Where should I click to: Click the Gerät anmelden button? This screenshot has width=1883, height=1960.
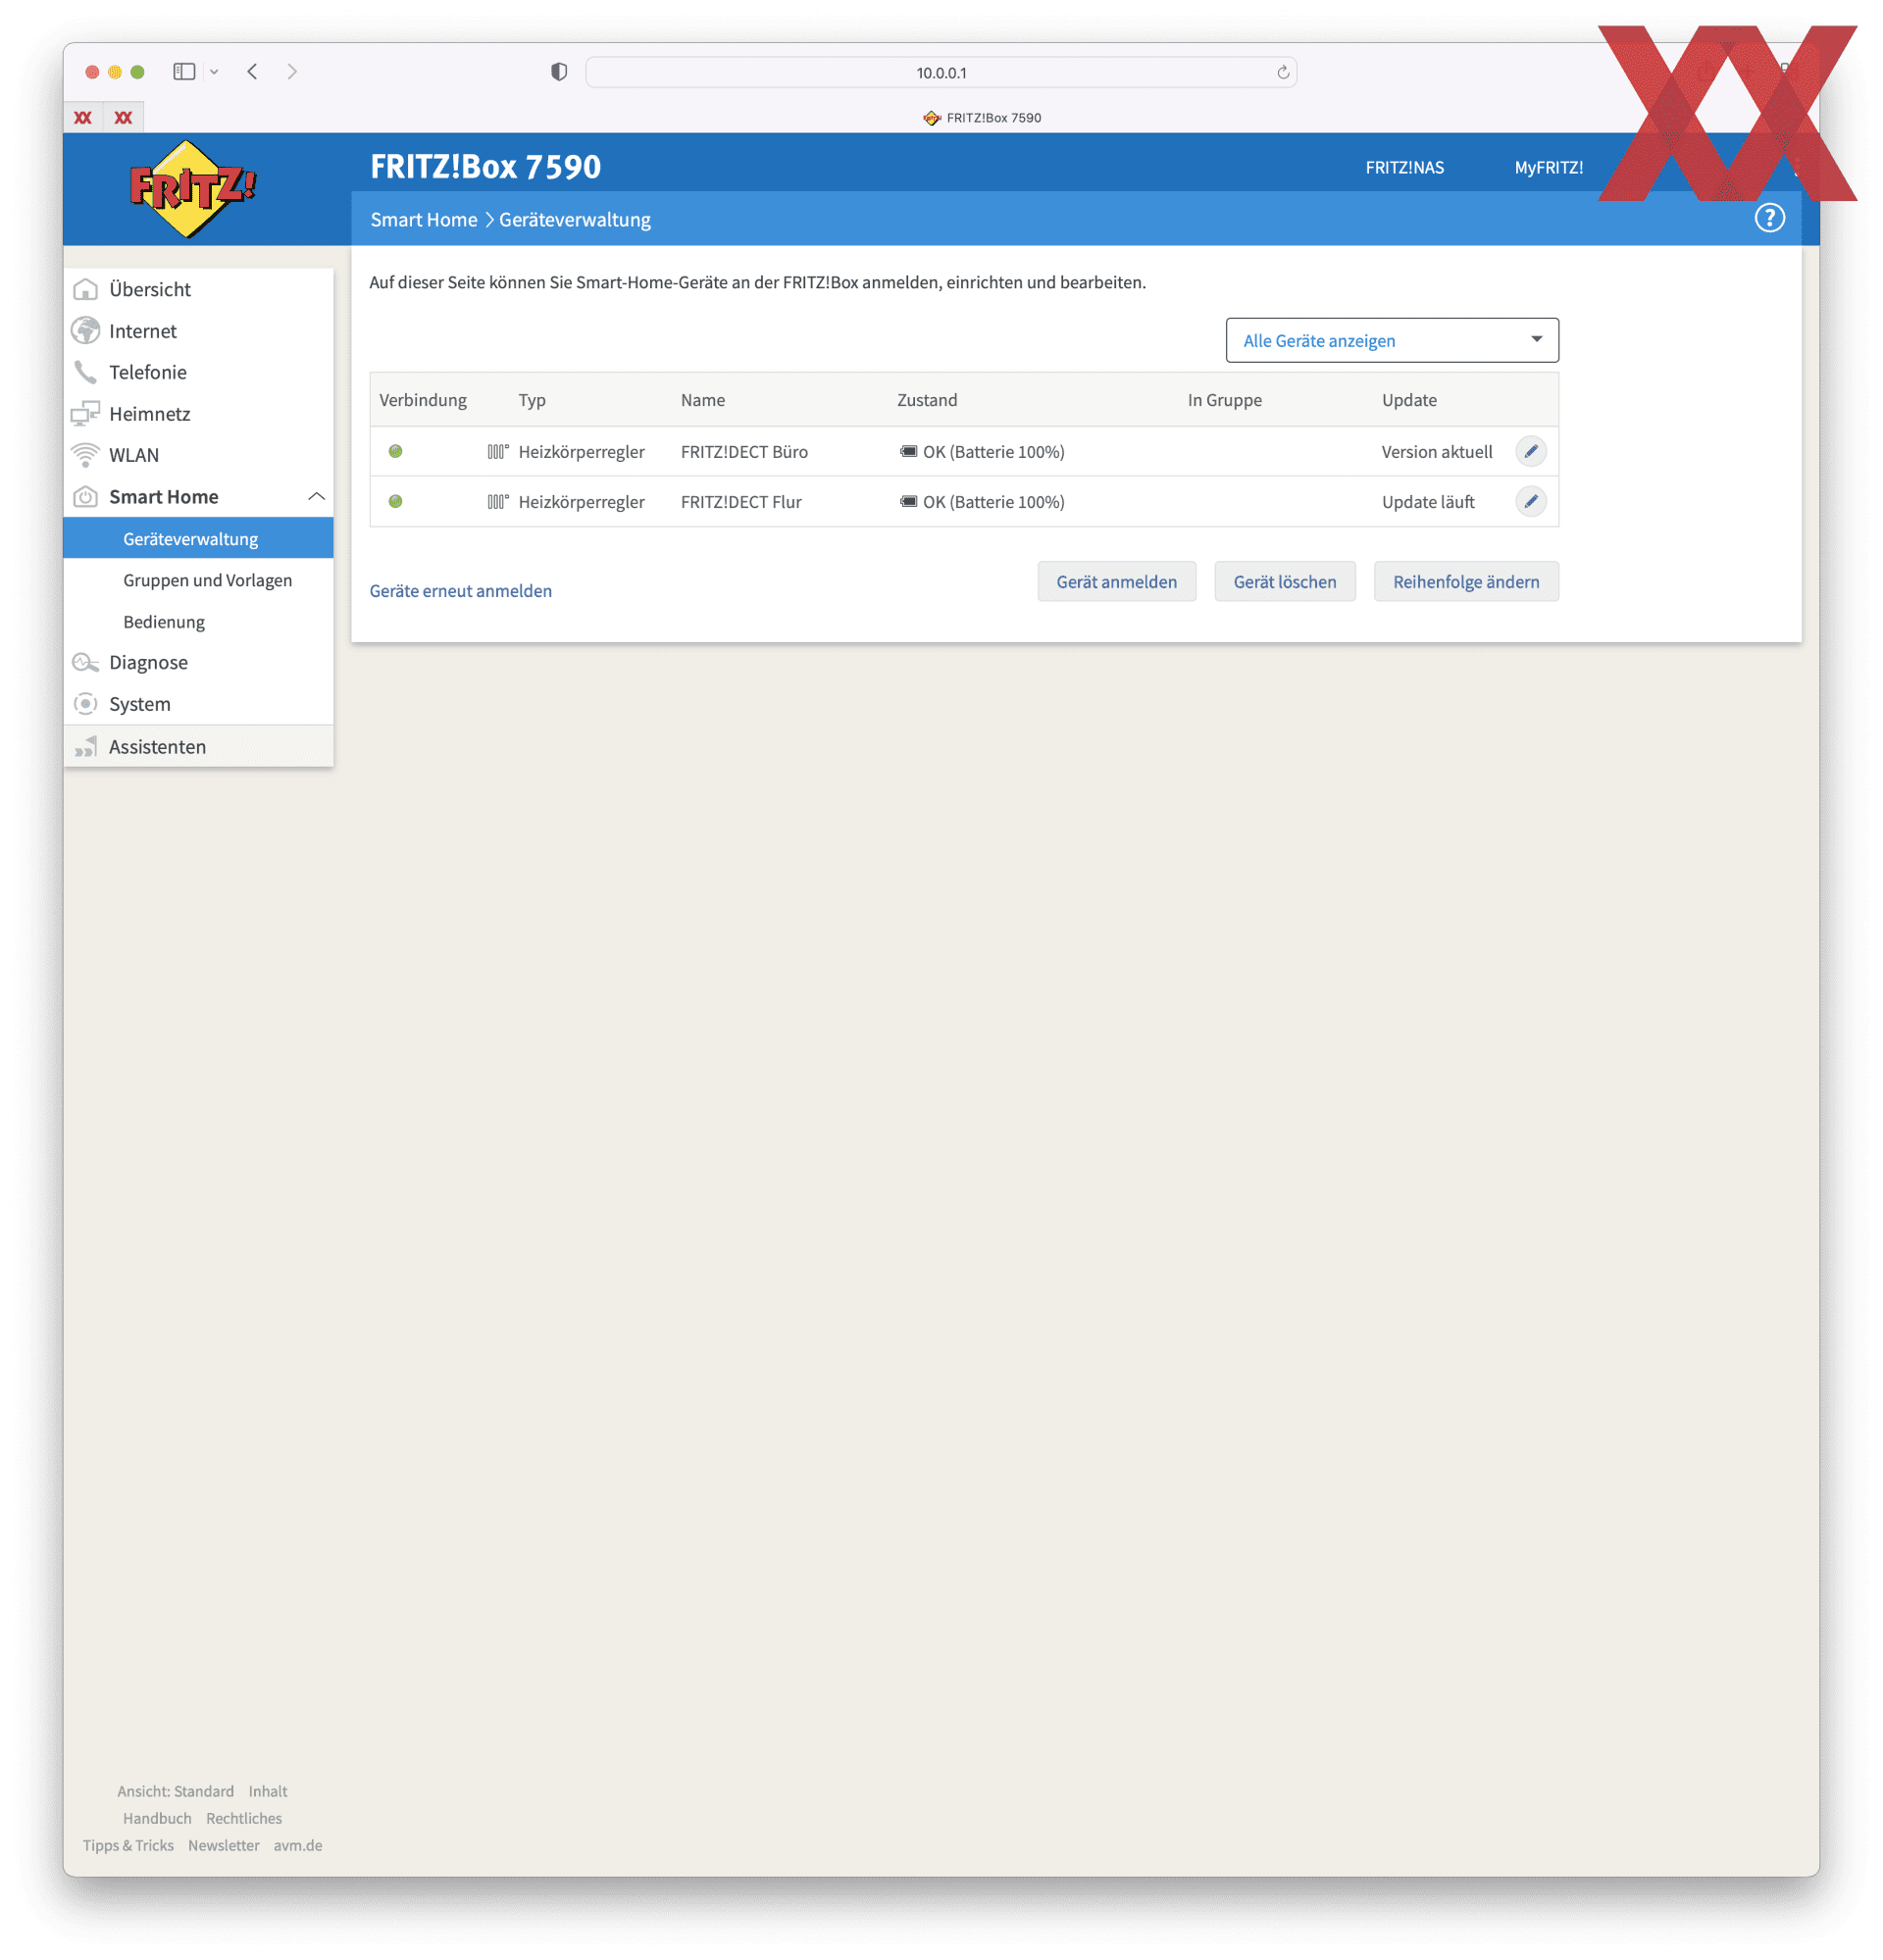[1116, 581]
